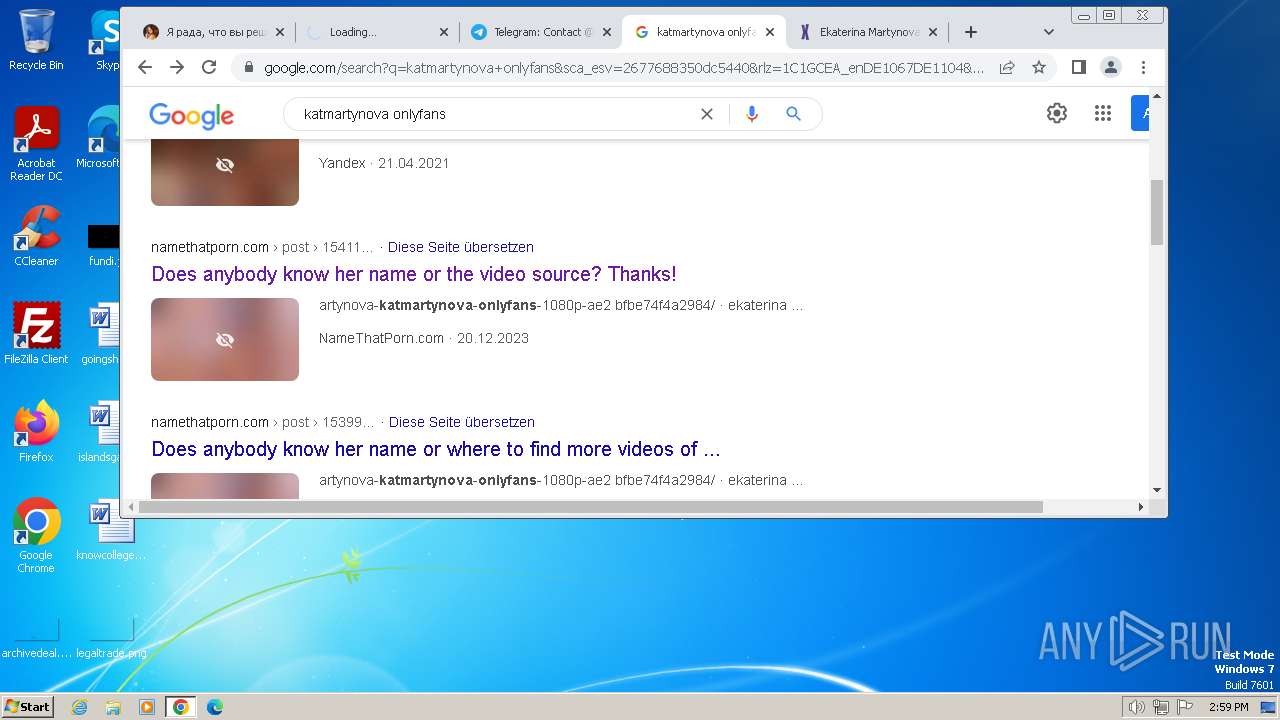The image size is (1280, 720).
Task: Start voice search with the microphone
Action: coord(752,114)
